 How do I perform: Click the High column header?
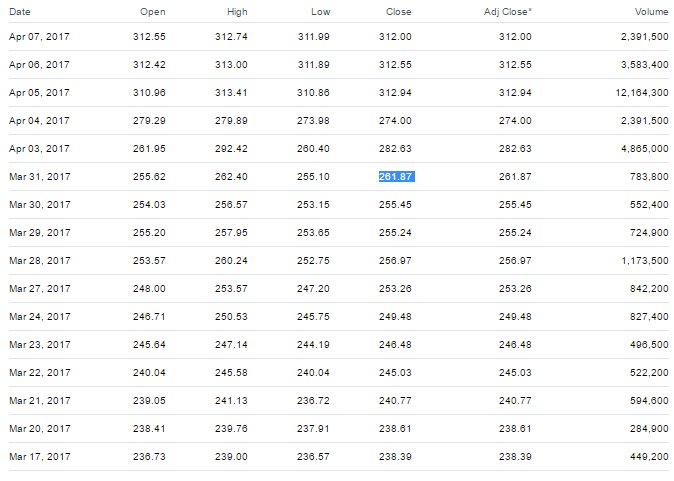coord(237,12)
